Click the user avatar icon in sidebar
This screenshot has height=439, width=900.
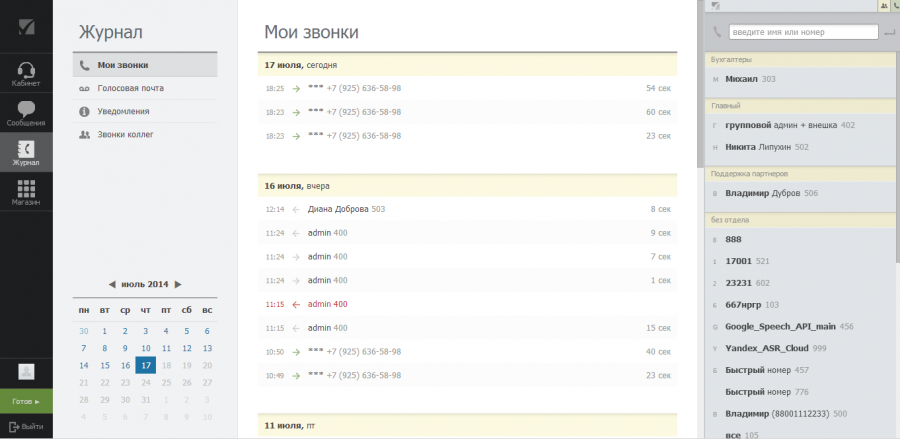pos(26,371)
